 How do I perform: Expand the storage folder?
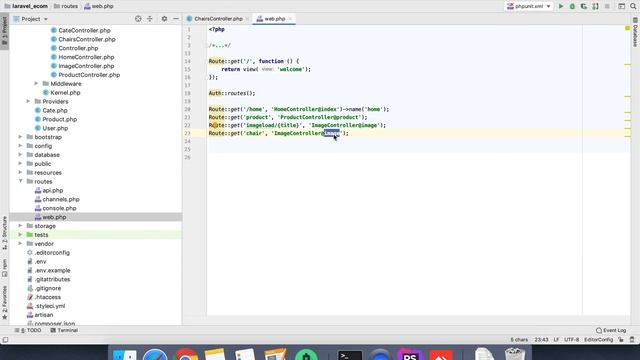[x=20, y=226]
